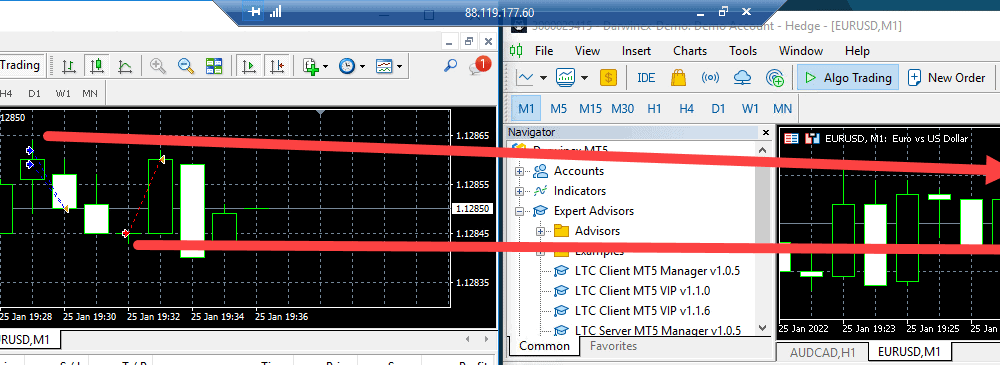Zoom out on the MT4 chart

[186, 65]
